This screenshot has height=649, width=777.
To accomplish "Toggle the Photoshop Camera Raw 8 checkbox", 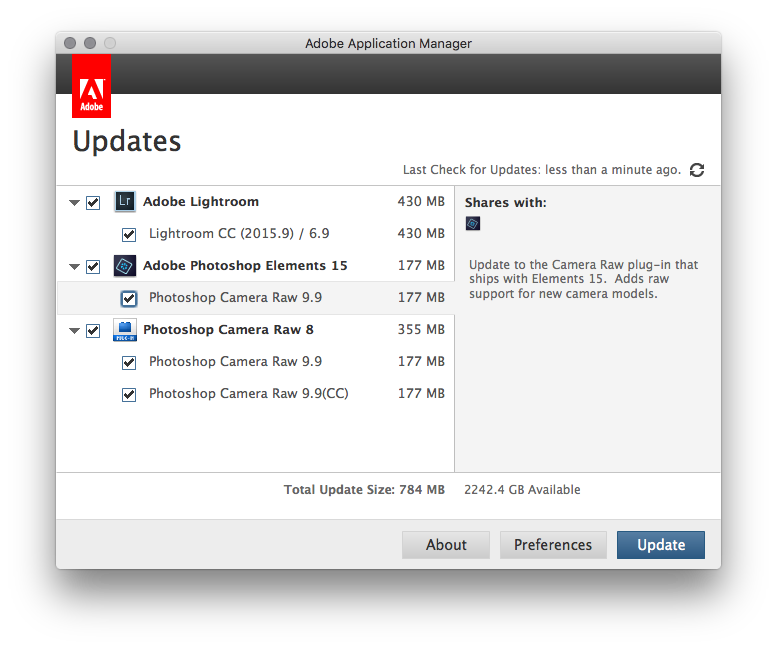I will (93, 330).
